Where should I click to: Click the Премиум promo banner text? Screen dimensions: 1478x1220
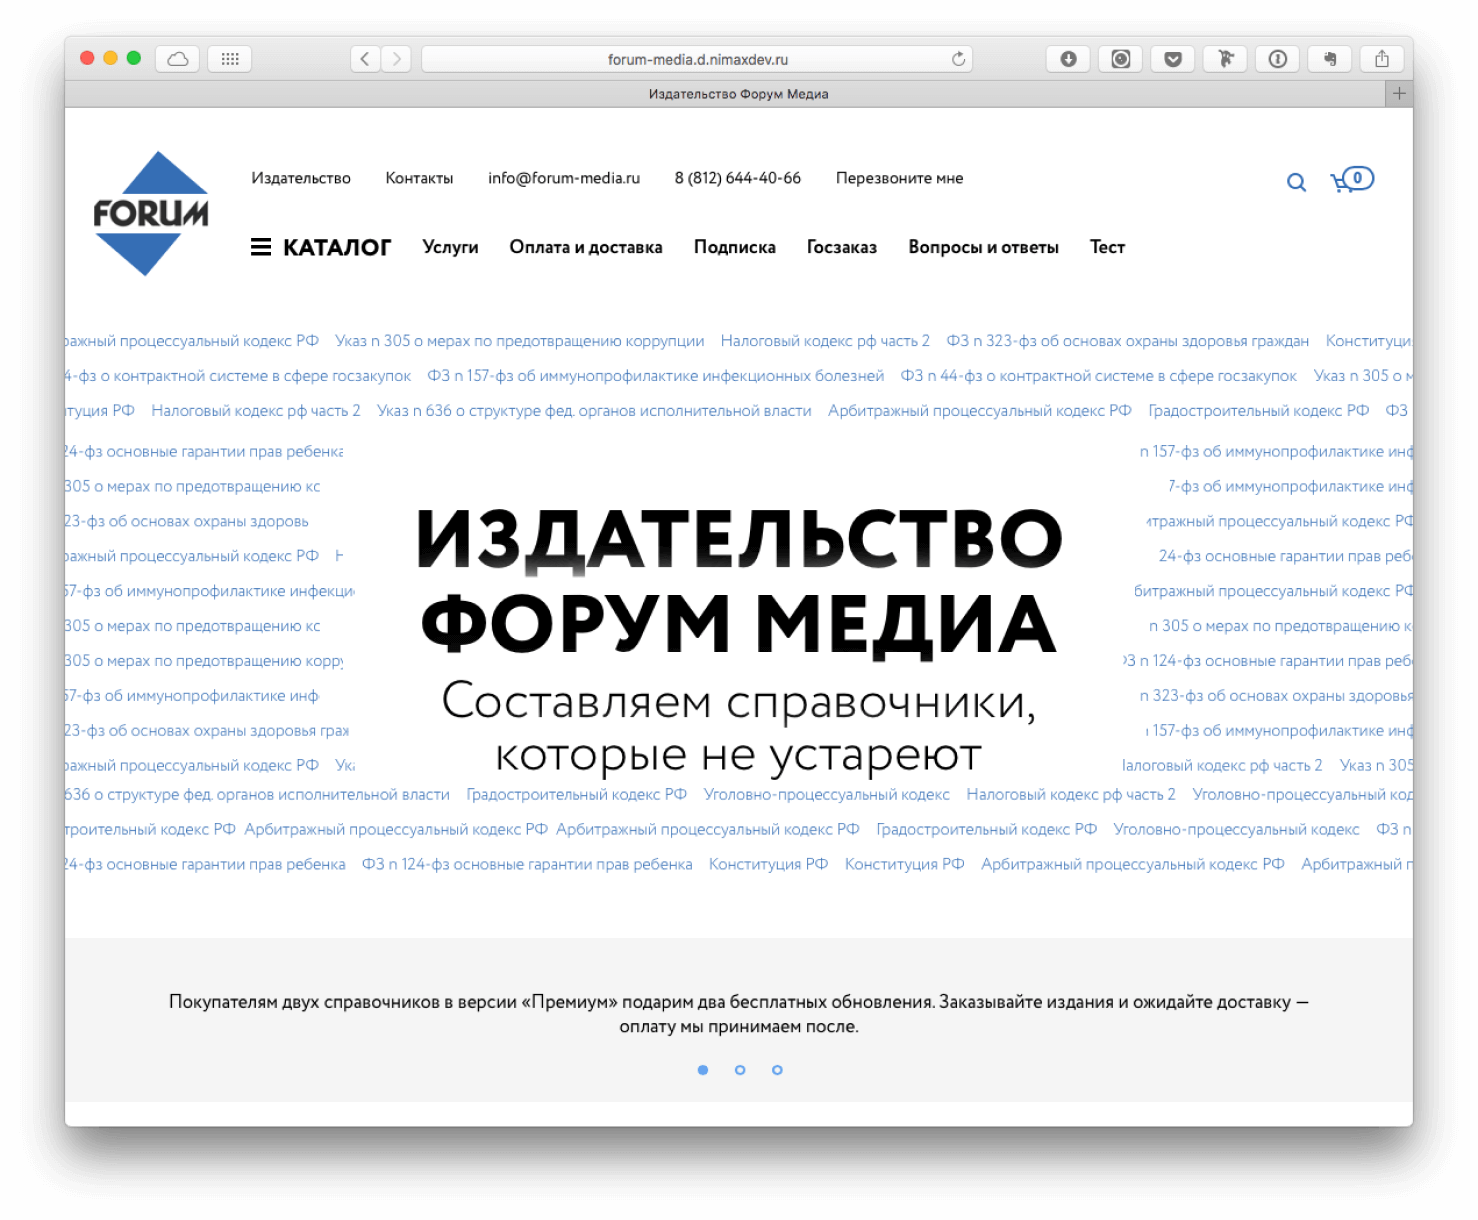(x=739, y=1014)
